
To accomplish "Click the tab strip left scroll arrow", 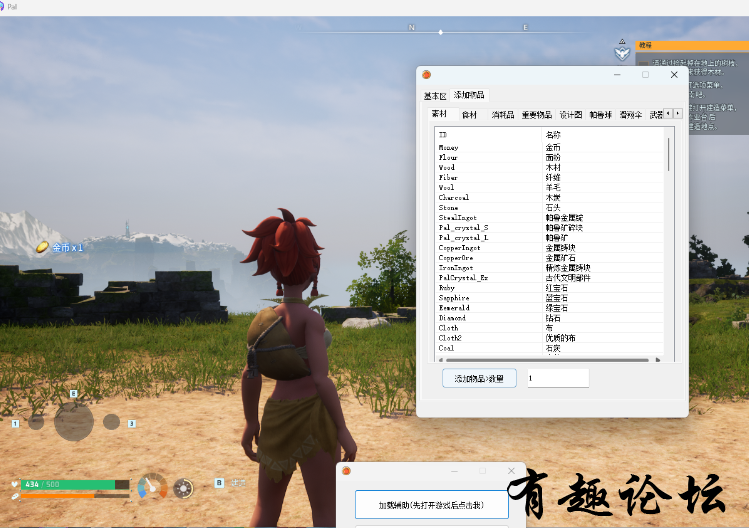I will coord(668,113).
